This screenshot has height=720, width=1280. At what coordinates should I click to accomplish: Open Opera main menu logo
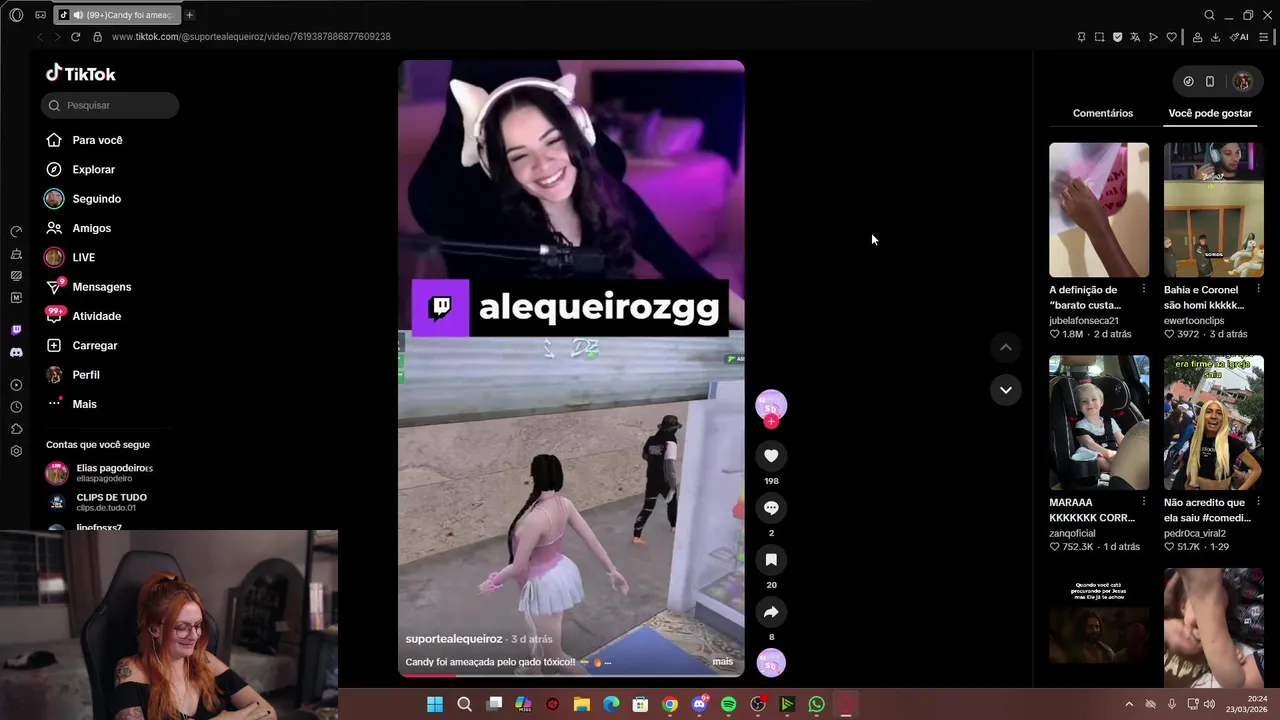pos(16,15)
